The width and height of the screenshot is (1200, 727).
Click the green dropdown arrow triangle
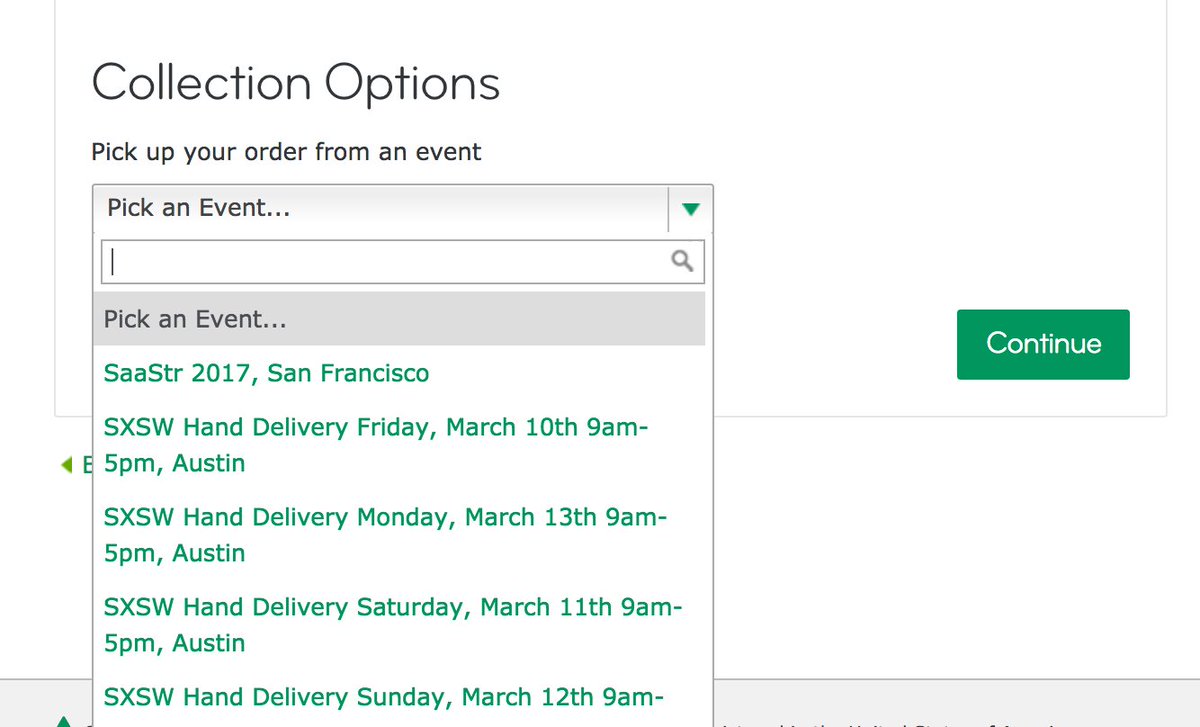coord(691,209)
